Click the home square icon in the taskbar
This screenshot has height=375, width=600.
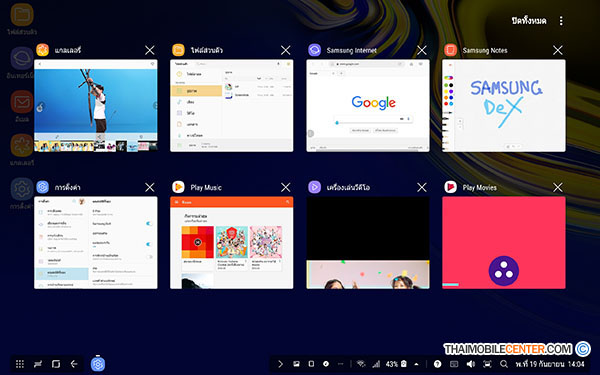pos(56,364)
